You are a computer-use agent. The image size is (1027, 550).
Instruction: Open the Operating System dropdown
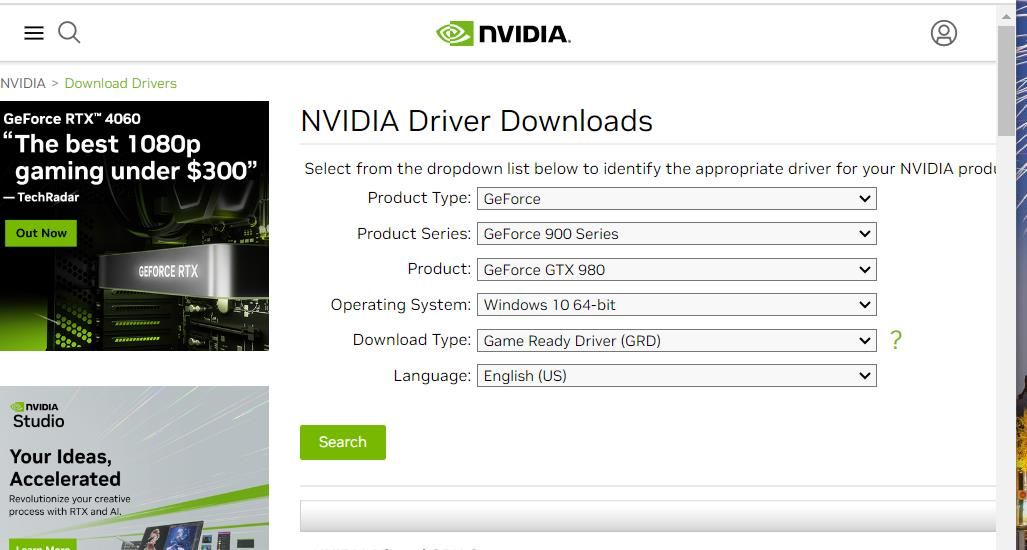pos(677,304)
